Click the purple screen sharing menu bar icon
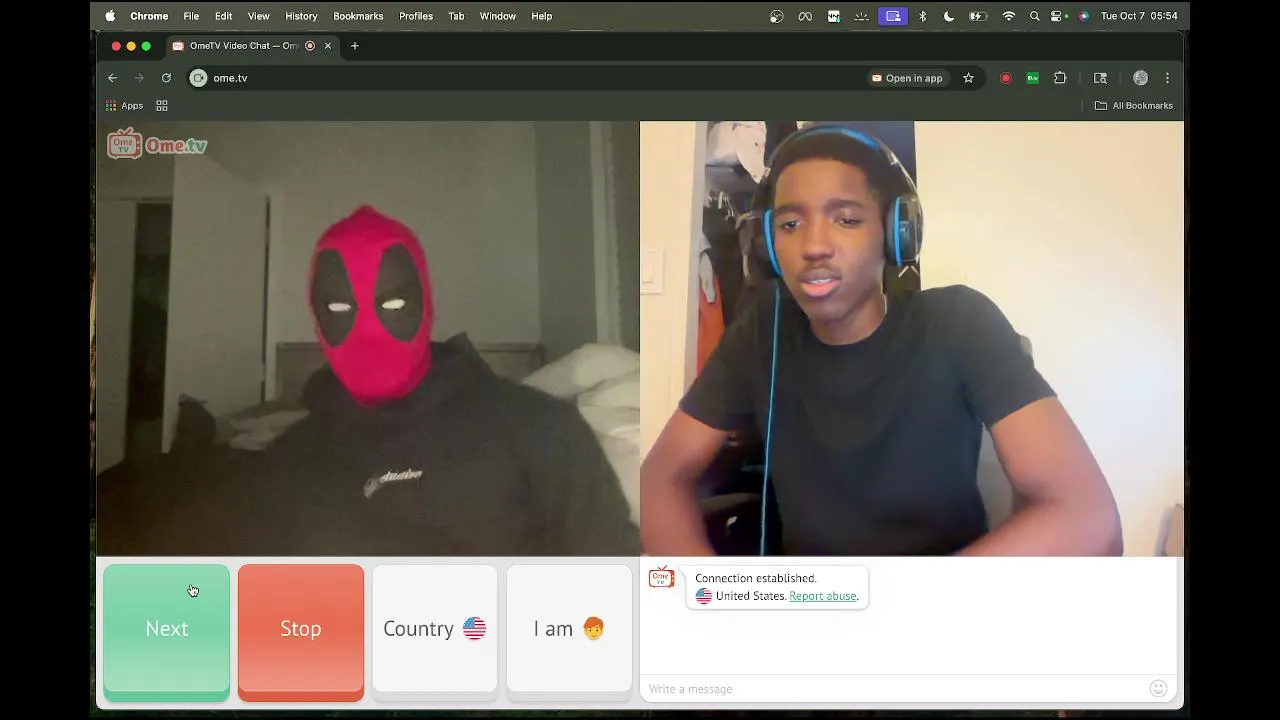 coord(893,16)
